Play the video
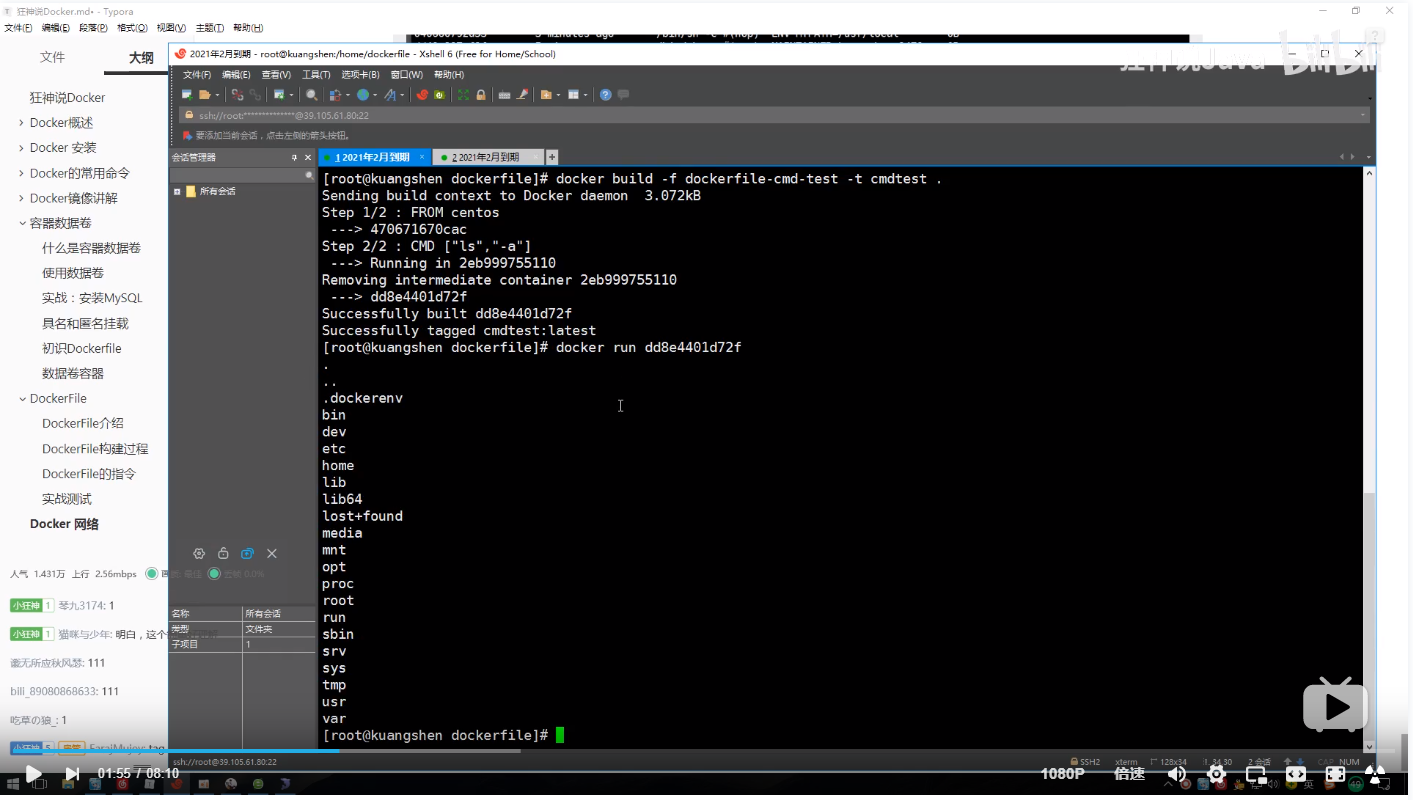The image size is (1413, 800). 33,774
